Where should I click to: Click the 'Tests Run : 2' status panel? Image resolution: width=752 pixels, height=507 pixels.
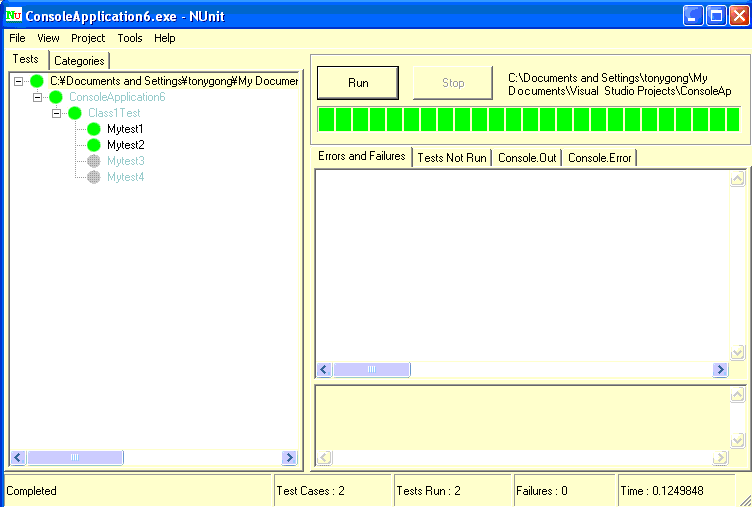(453, 491)
